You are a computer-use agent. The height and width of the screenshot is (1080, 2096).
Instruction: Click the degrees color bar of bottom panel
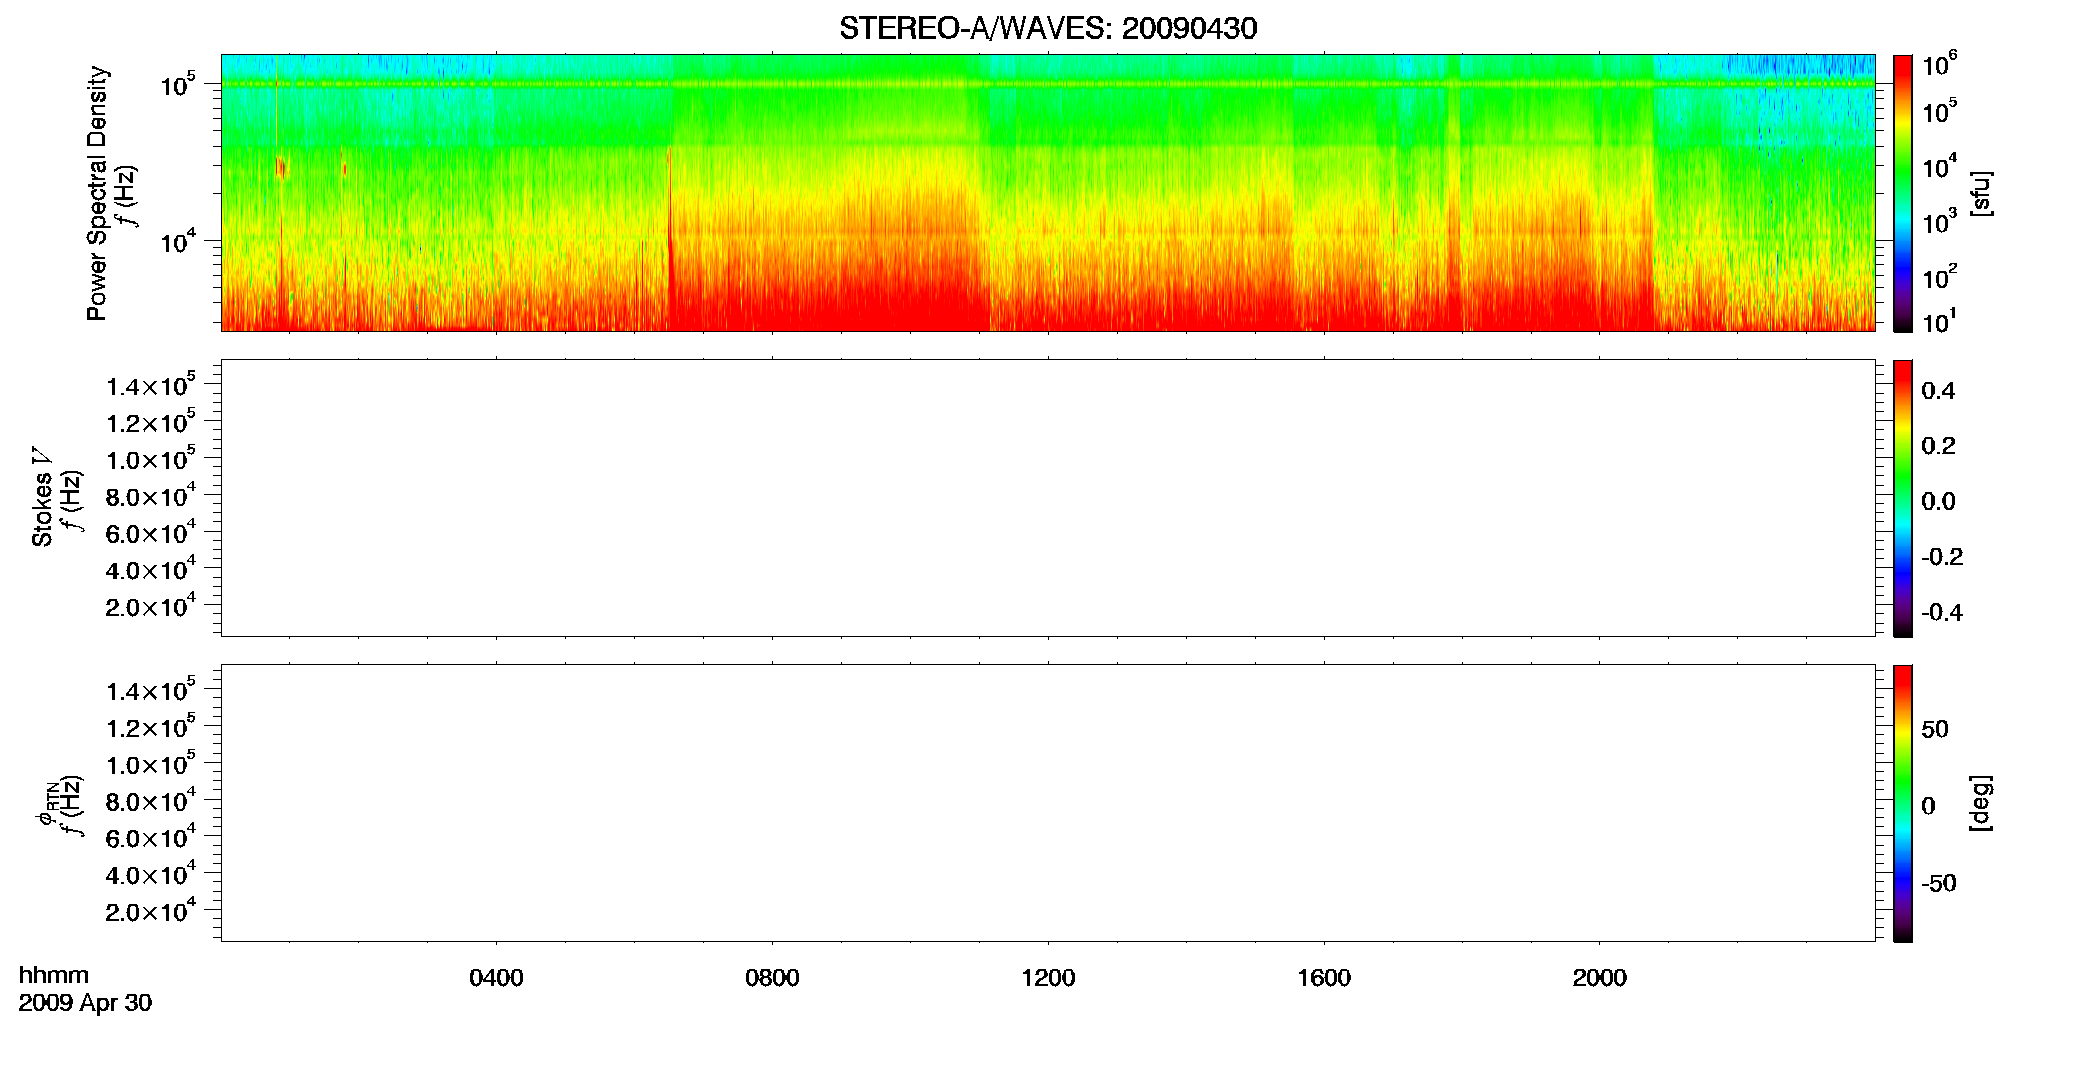[1903, 803]
